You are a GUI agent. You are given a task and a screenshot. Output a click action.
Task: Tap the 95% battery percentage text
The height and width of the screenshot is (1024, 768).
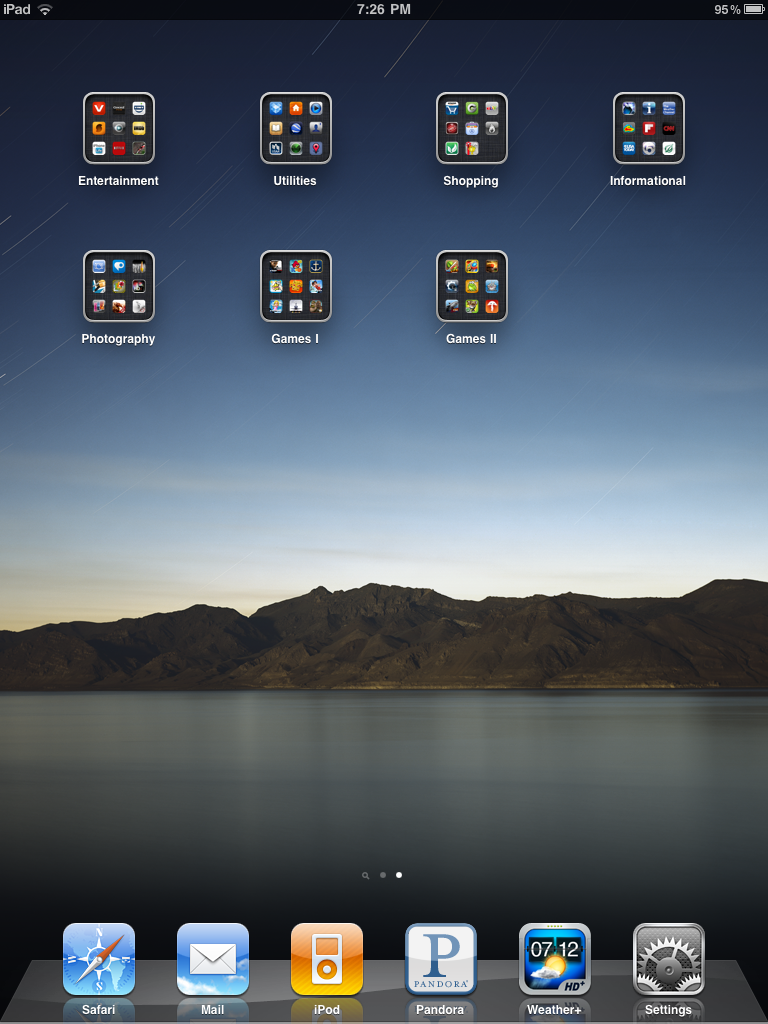728,9
